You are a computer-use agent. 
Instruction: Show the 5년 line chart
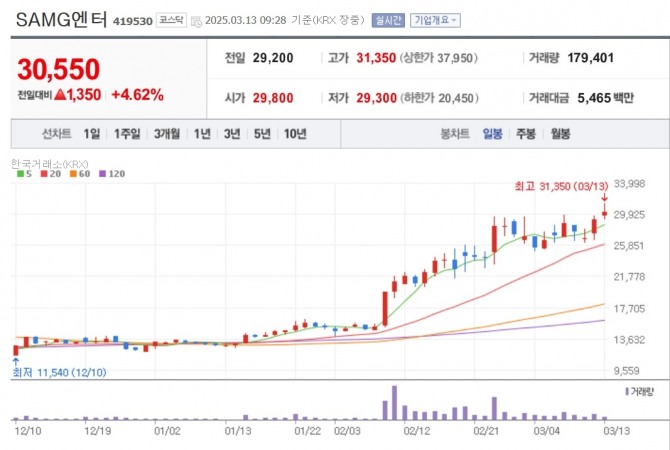[x=262, y=134]
